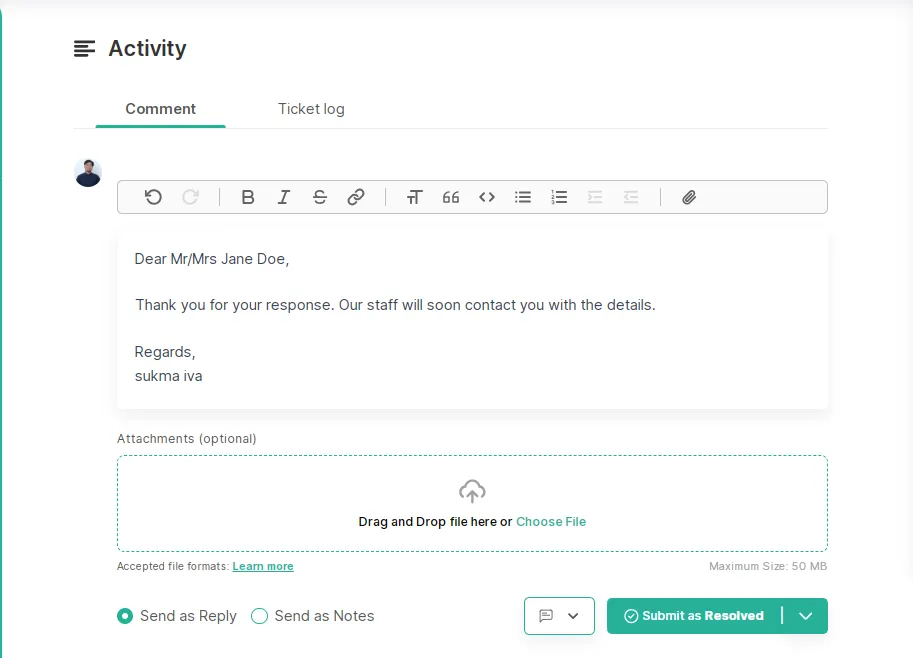Viewport: 913px width, 658px height.
Task: Select the Send as Notes option
Action: (313, 616)
